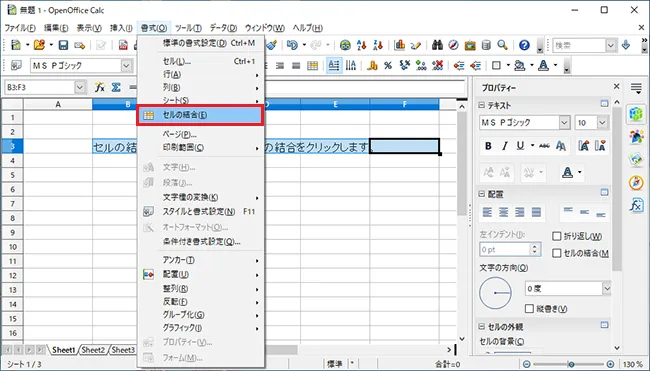Click the Data Sources cylinder icon
This screenshot has height=371, width=650.
pyautogui.click(x=486, y=45)
